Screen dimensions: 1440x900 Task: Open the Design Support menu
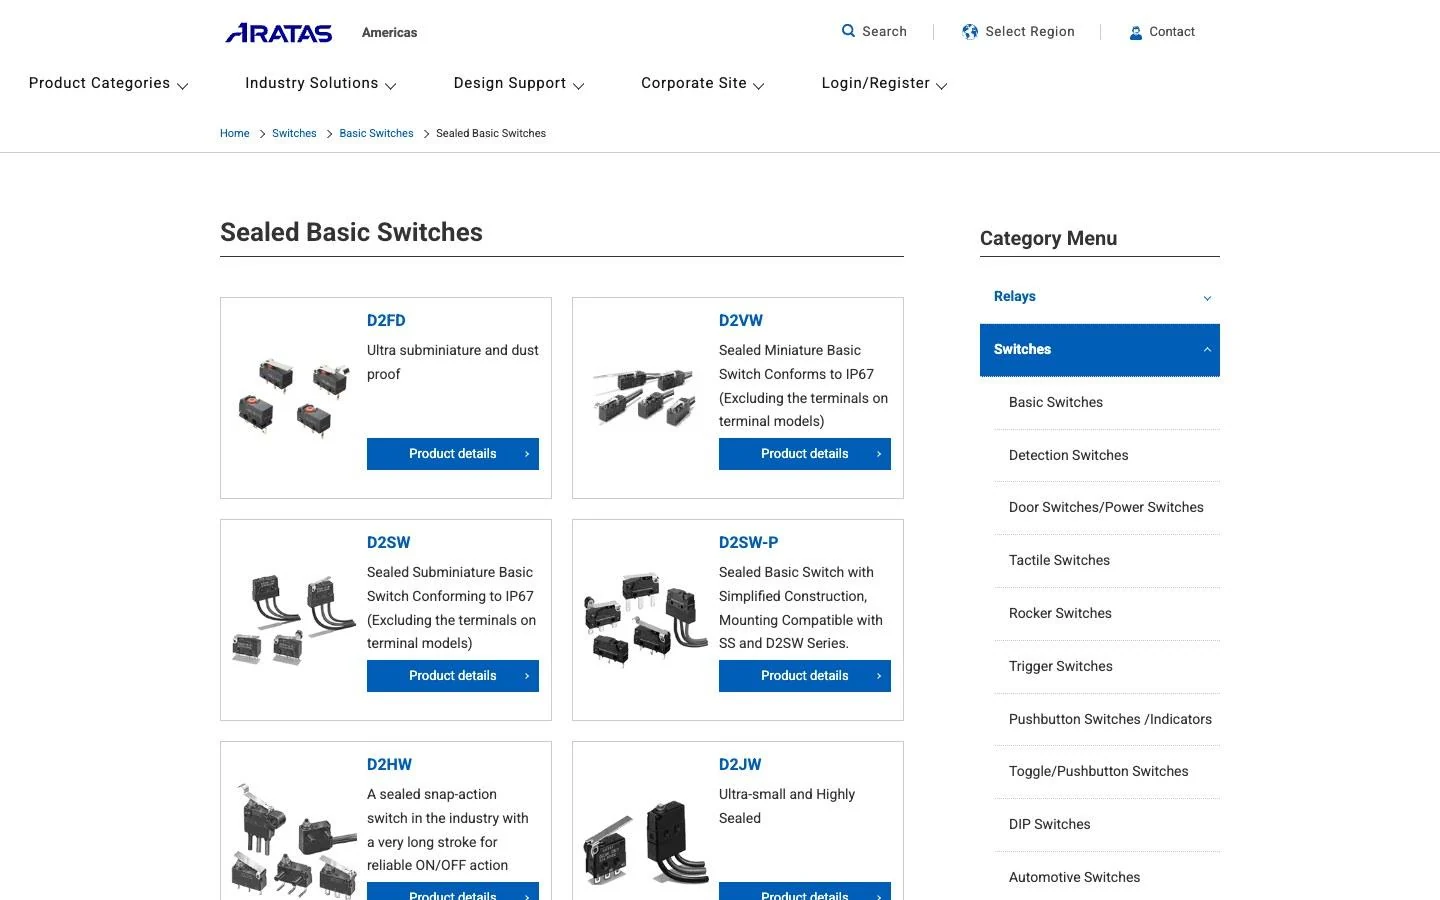point(518,84)
